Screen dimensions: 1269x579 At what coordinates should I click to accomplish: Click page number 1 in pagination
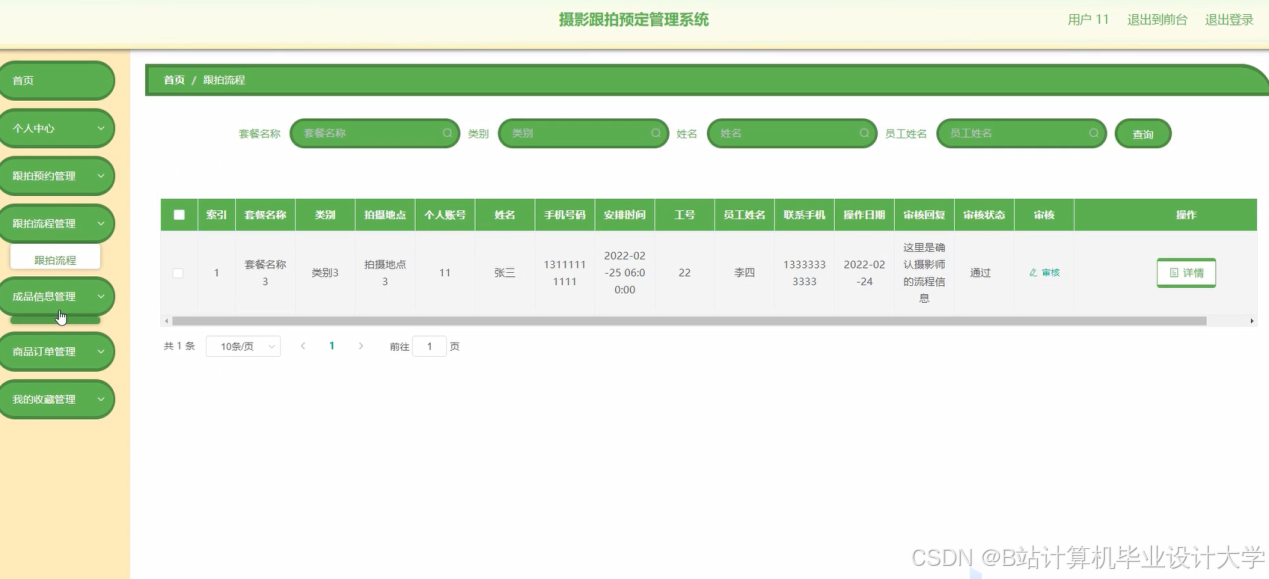pos(332,346)
